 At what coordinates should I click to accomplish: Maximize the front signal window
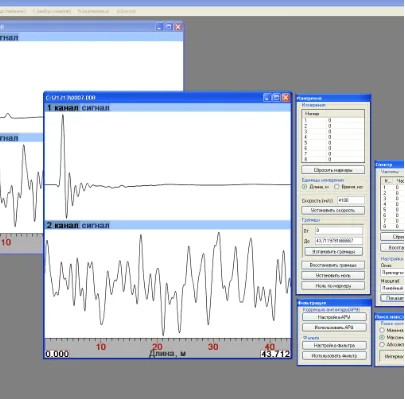[276, 98]
